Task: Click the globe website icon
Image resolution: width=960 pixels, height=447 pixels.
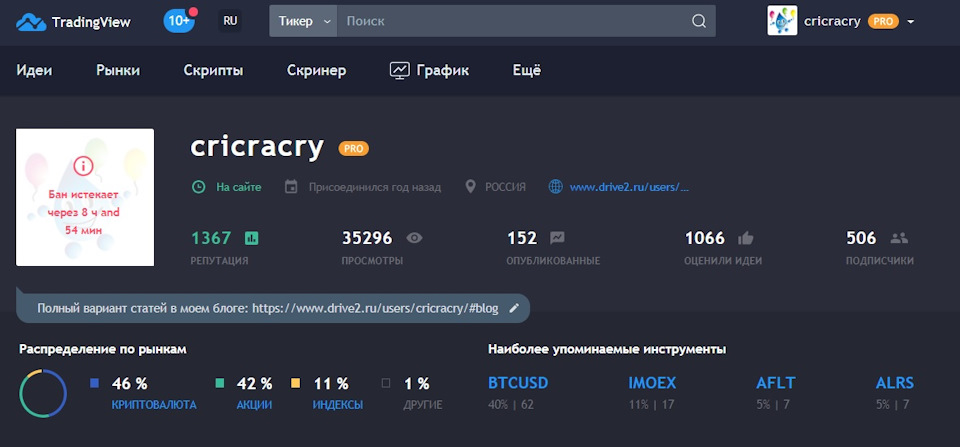Action: tap(555, 187)
